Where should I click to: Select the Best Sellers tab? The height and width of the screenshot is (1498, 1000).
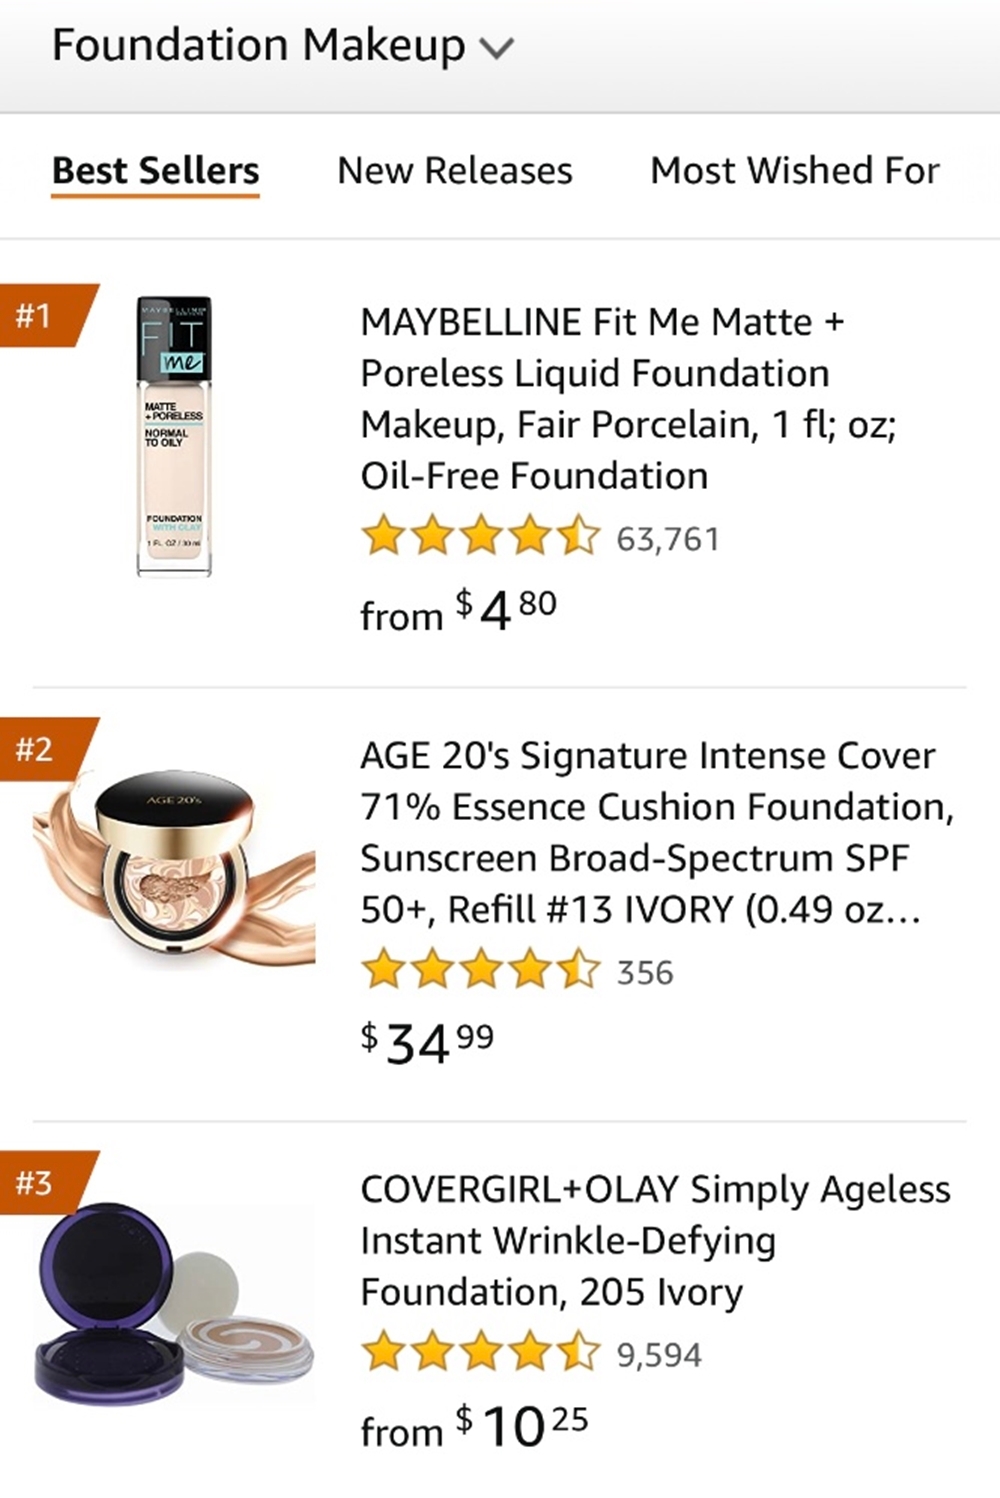click(x=155, y=171)
